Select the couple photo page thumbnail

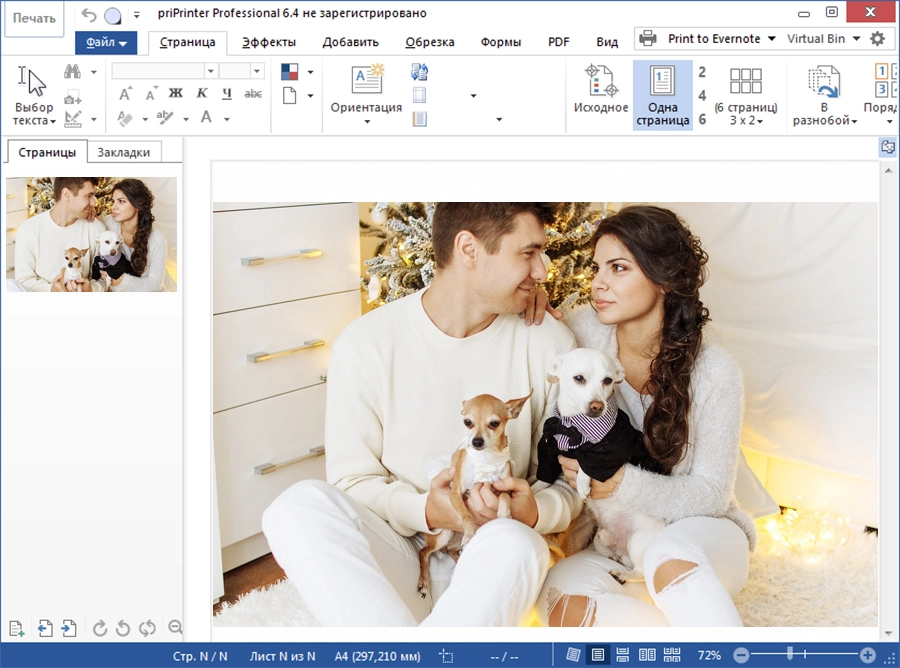pos(91,234)
